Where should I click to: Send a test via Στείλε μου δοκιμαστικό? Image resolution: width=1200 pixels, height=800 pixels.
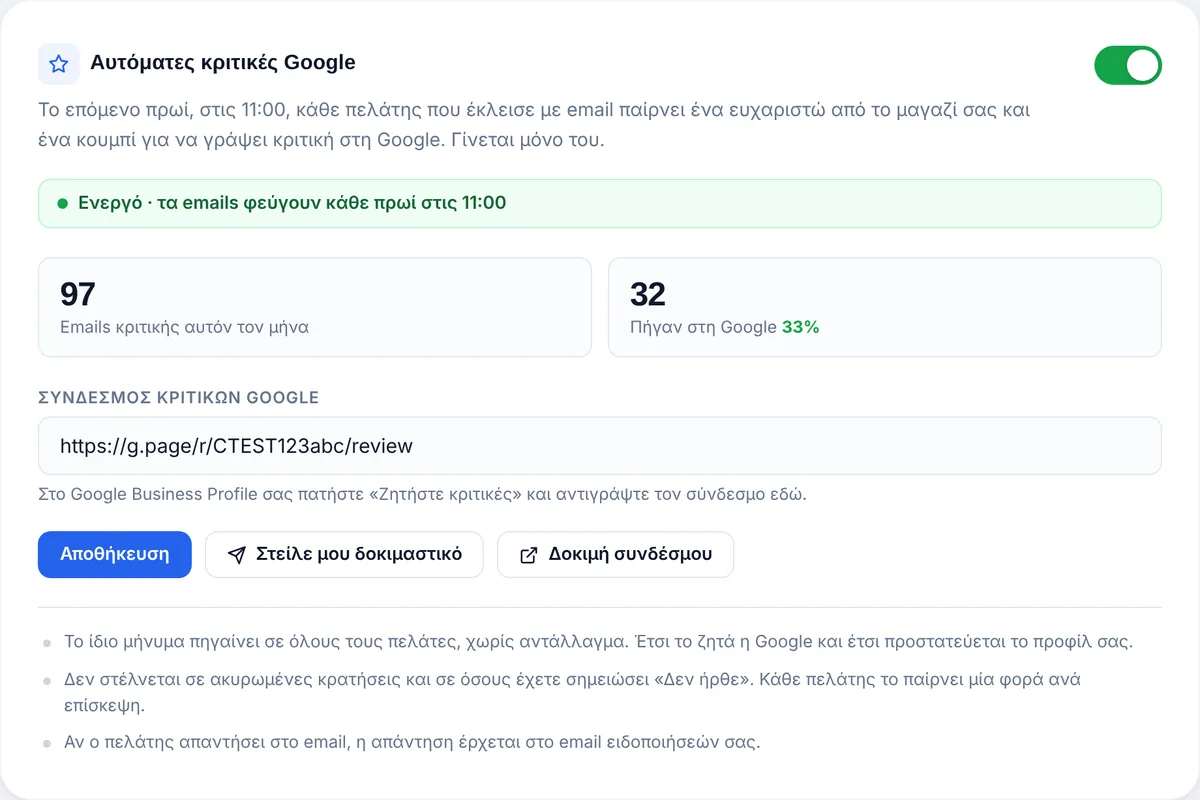click(344, 554)
